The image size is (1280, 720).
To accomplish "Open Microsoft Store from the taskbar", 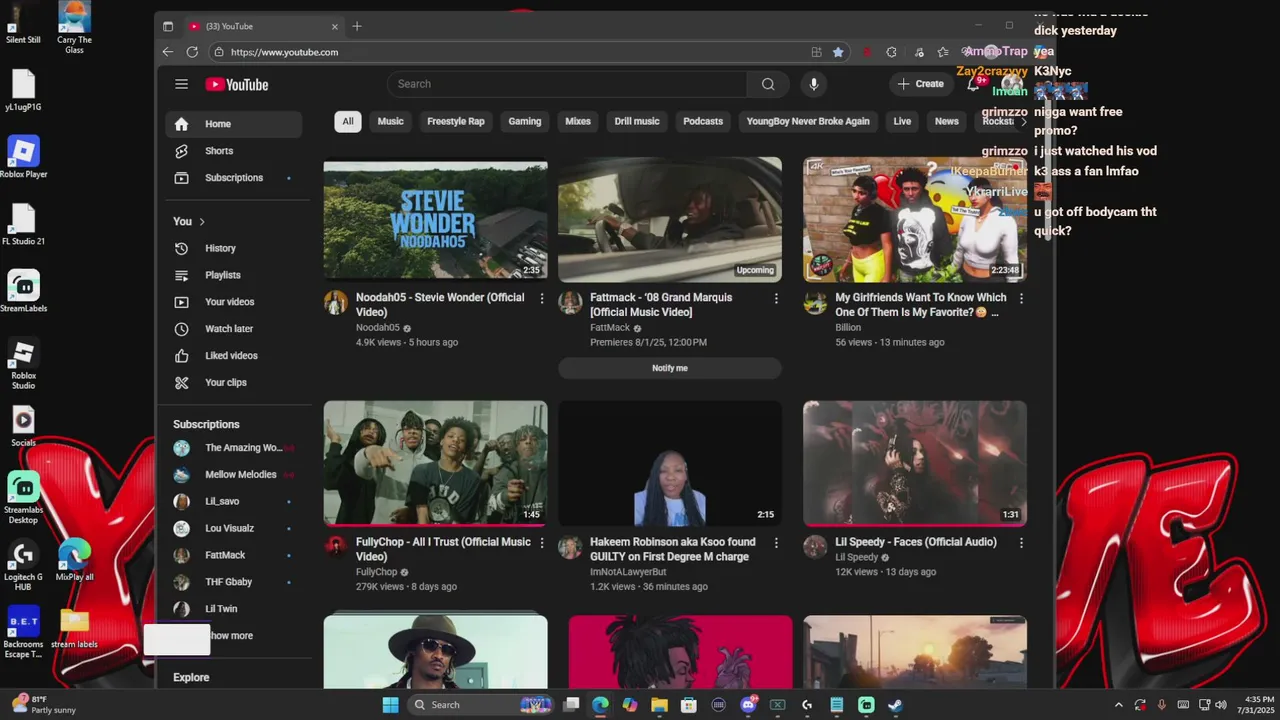I will point(689,705).
